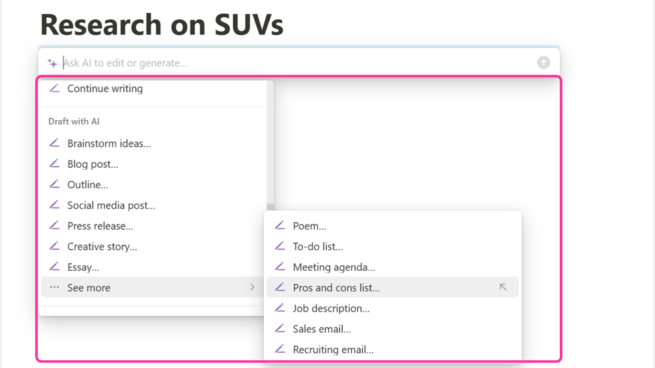This screenshot has height=368, width=655.
Task: Click the AI sparkle icon in prompt bar
Action: (x=52, y=63)
